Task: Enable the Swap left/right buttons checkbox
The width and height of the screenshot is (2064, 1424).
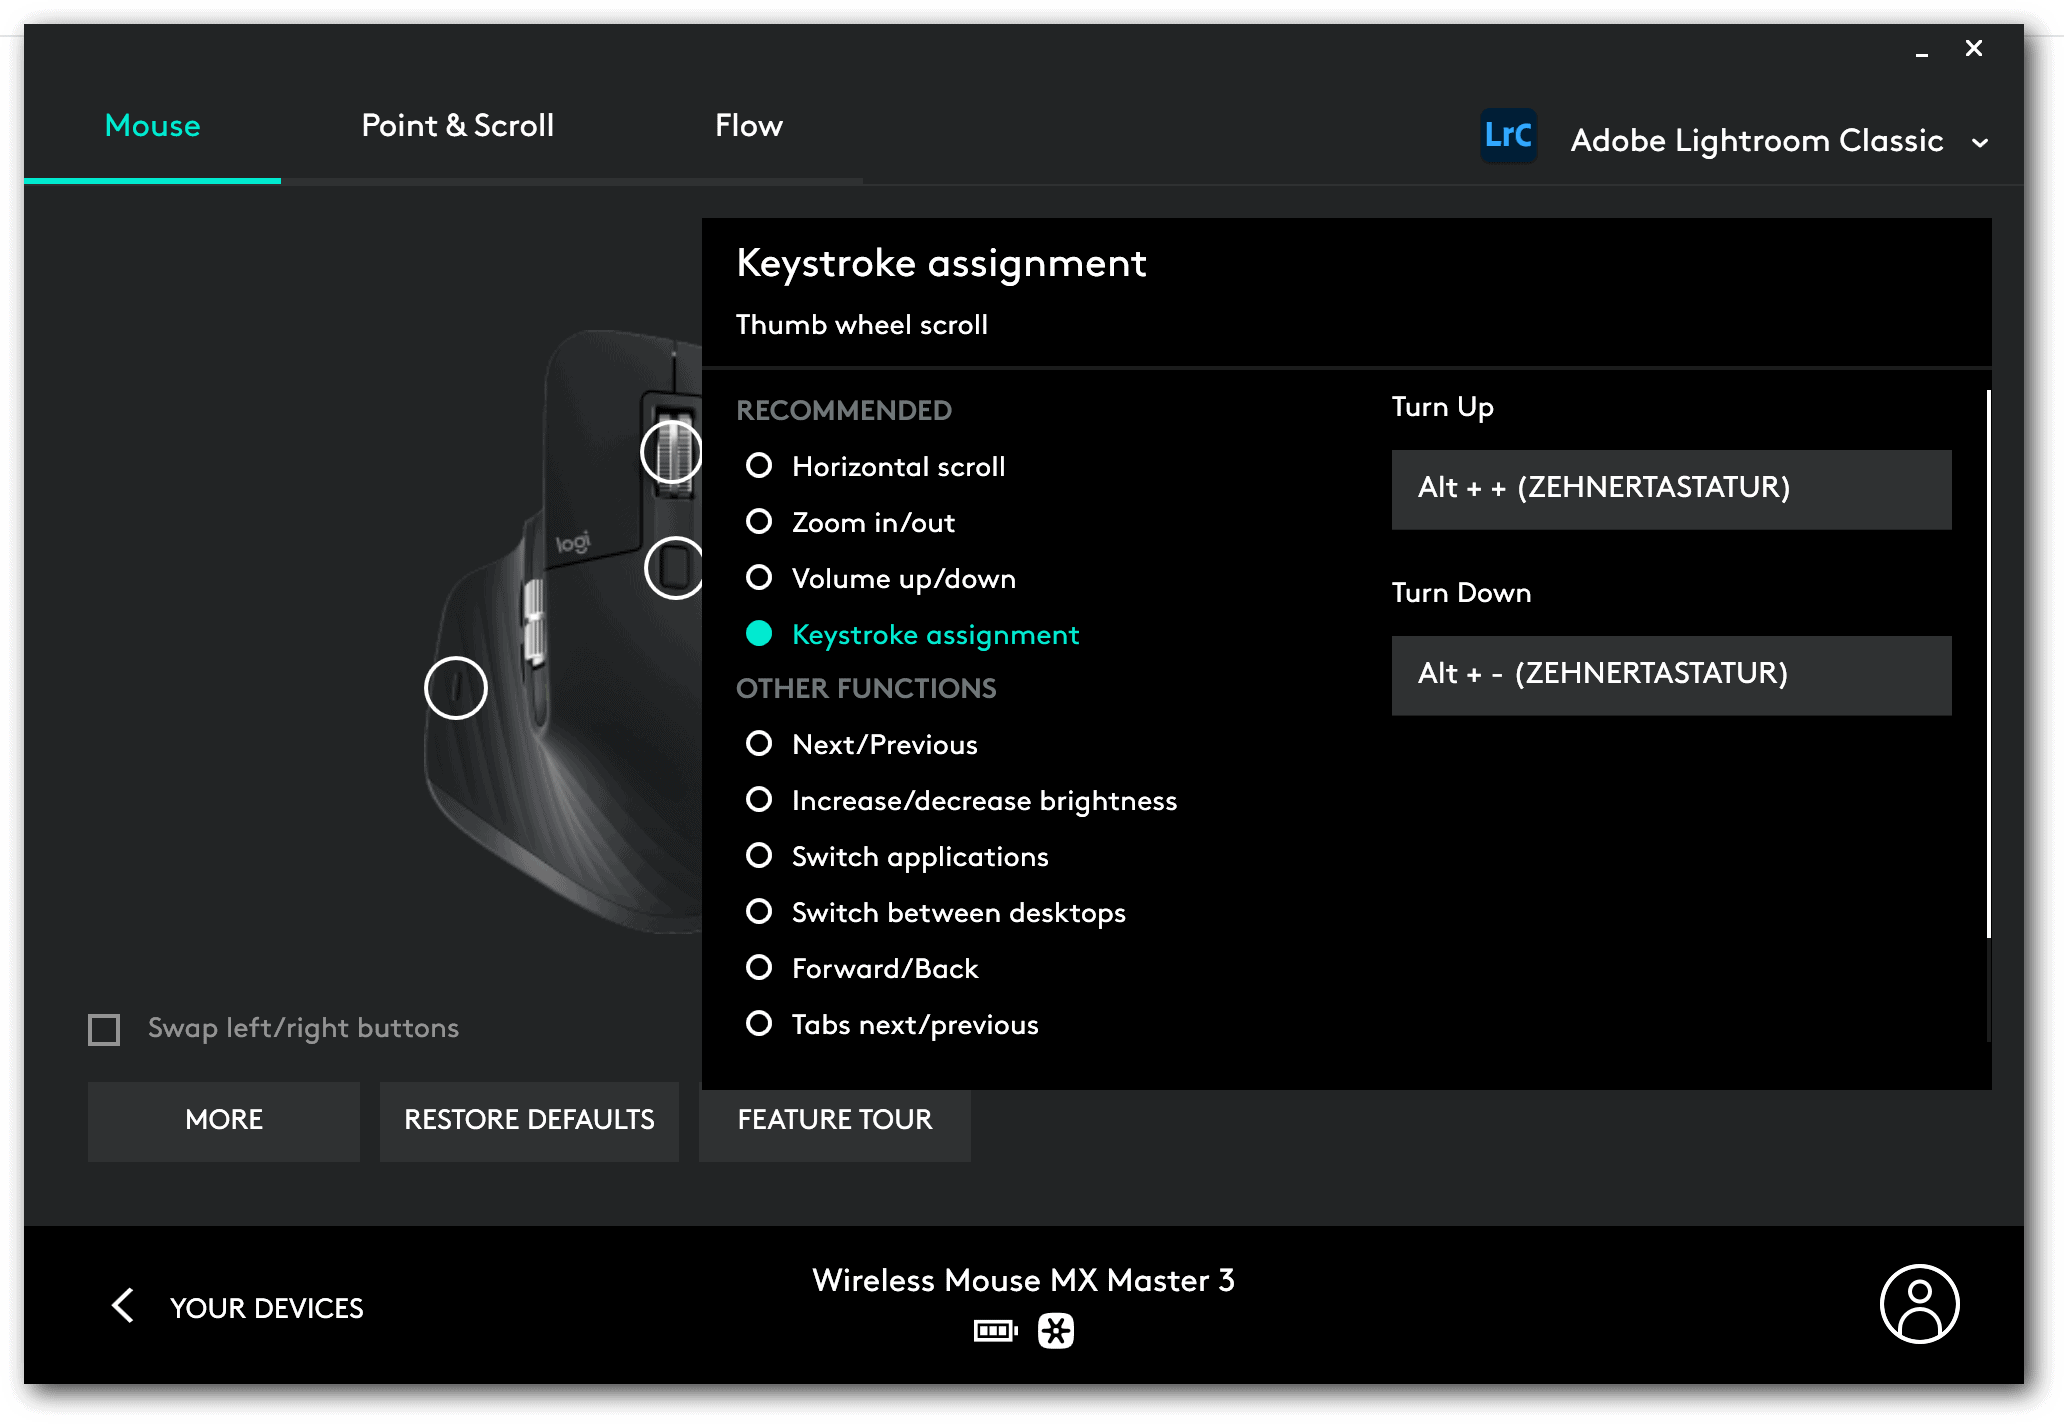Action: tap(104, 1029)
